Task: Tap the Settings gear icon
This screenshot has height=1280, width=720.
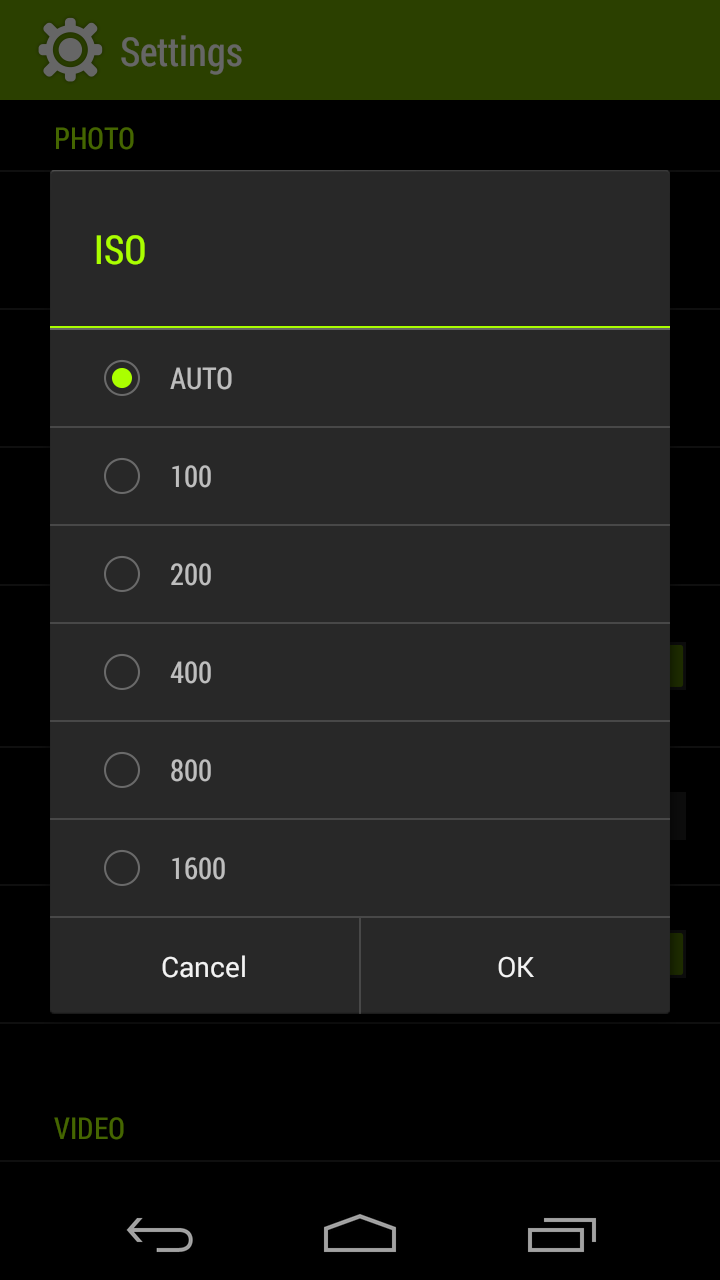Action: tap(69, 50)
